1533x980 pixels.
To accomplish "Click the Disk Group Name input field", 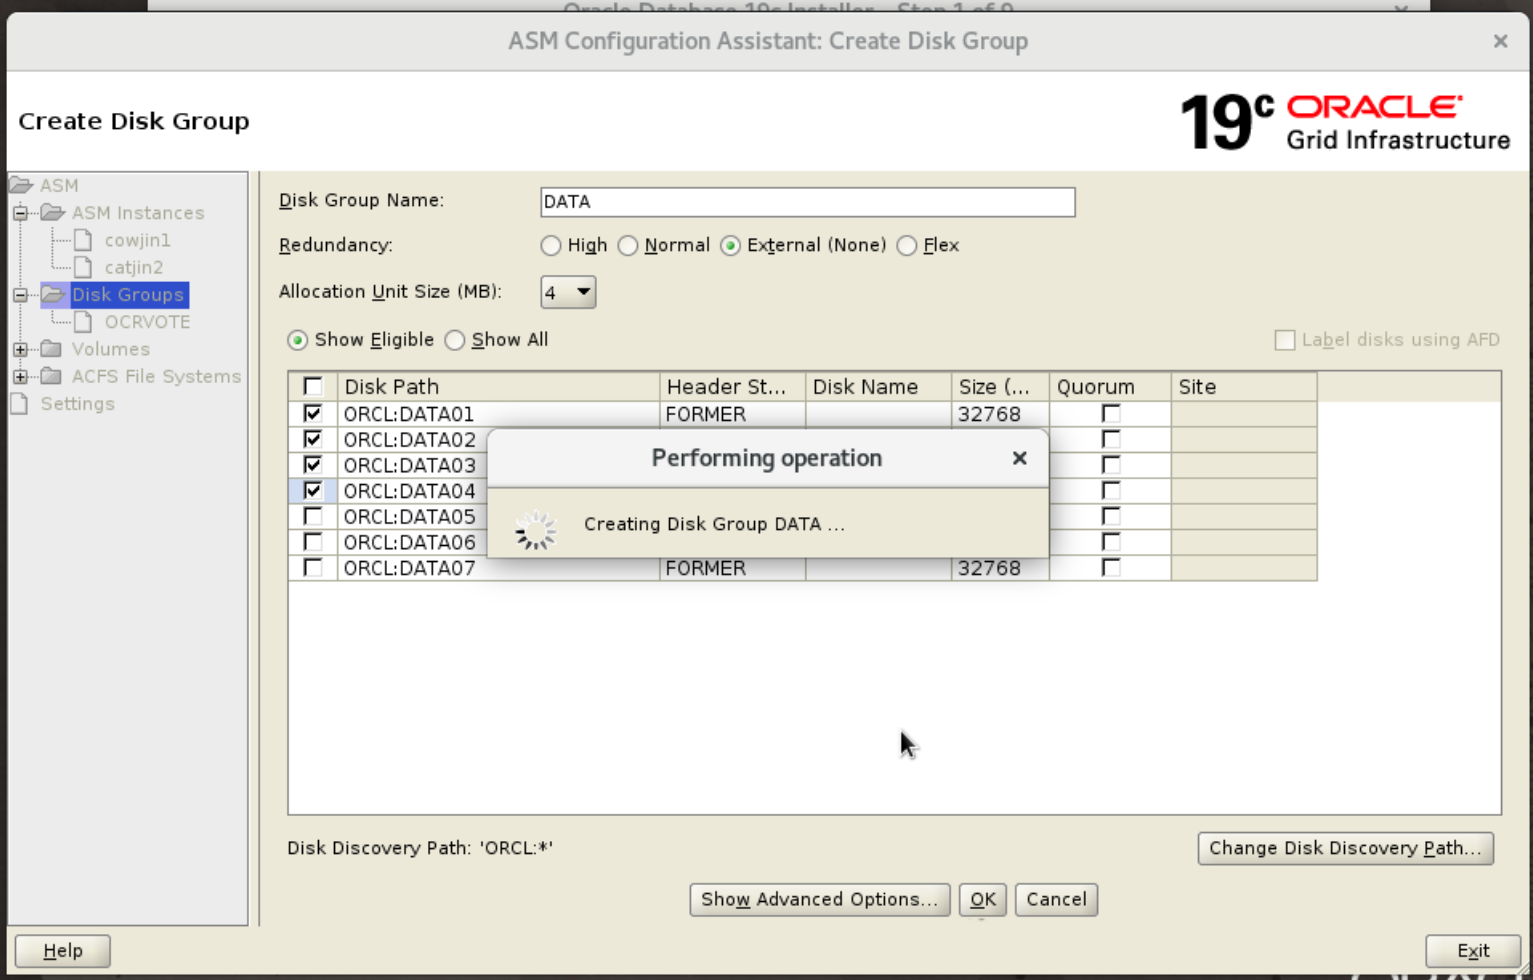I will tap(808, 202).
